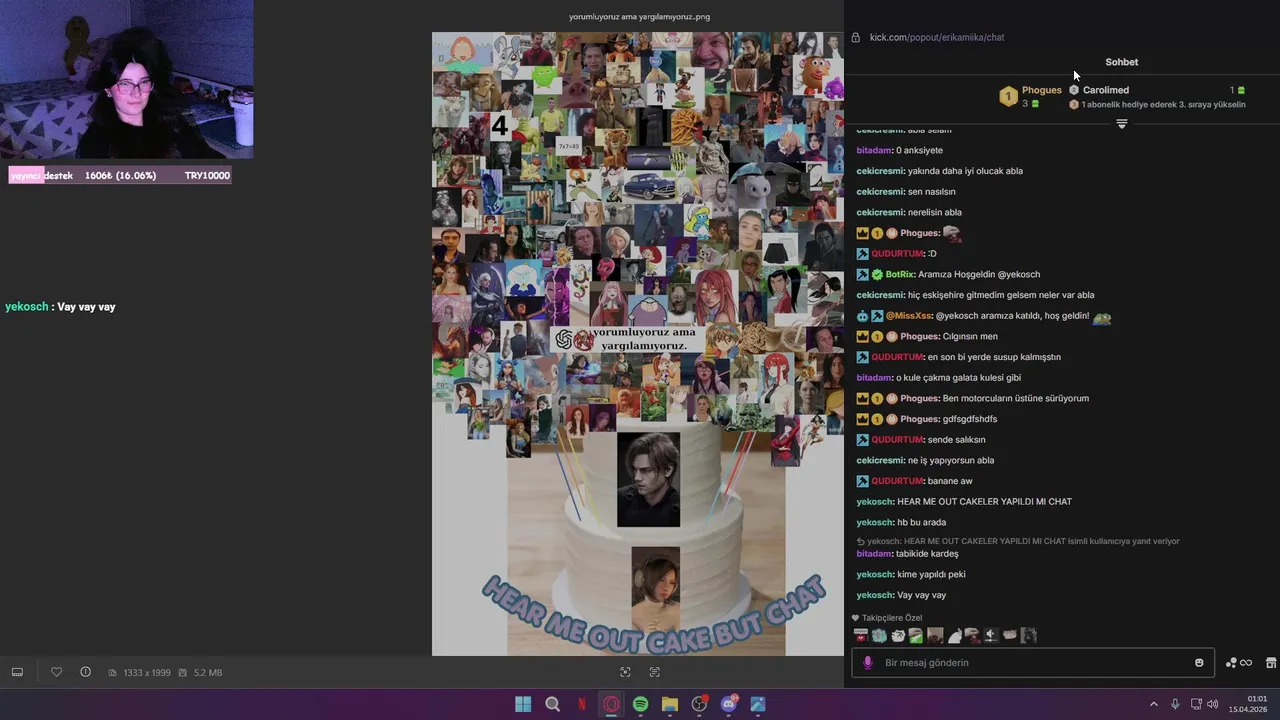Viewport: 1280px width, 720px height.
Task: Click the 'tabikide kardeş' chat message
Action: (x=927, y=553)
